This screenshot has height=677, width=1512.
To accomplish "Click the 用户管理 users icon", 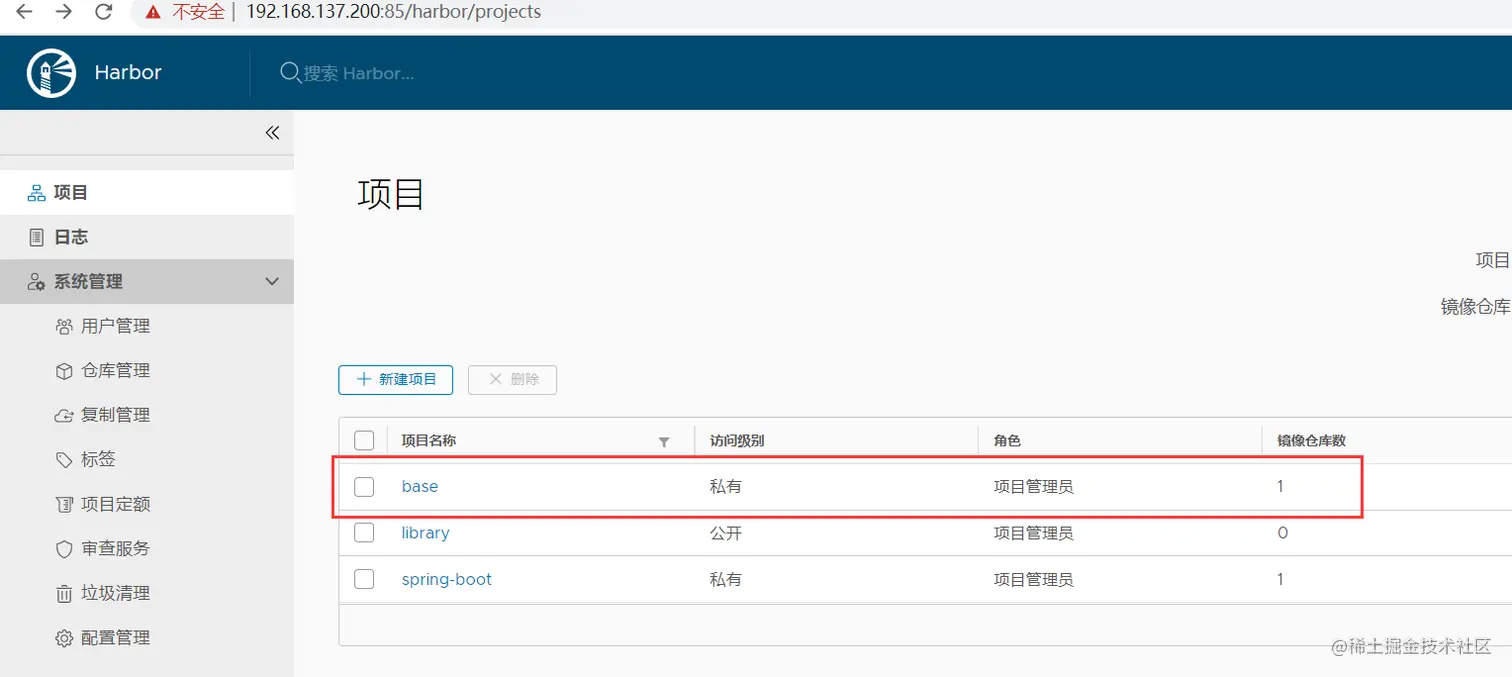I will point(64,326).
